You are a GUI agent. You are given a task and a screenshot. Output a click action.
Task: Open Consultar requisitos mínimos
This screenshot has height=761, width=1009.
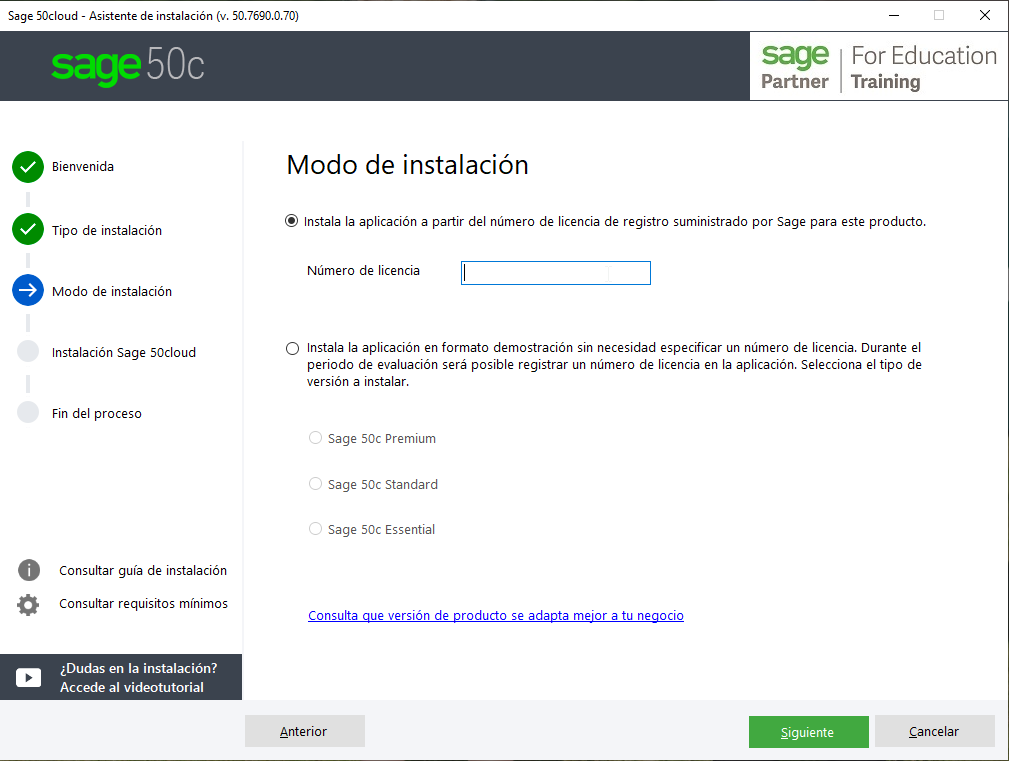click(x=143, y=603)
